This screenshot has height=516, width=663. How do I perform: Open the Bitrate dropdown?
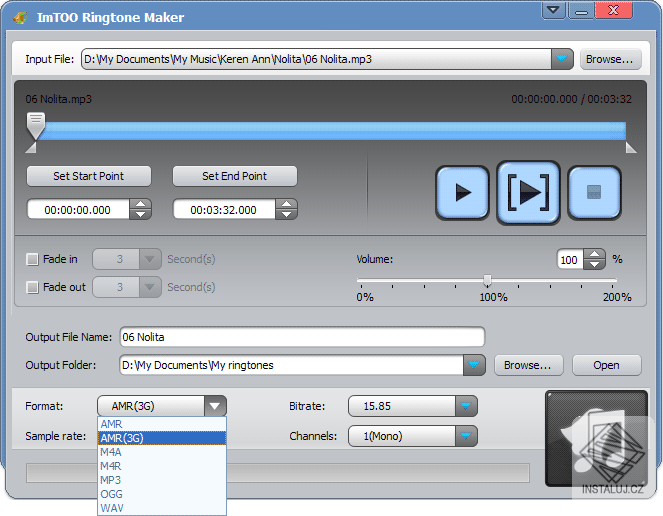click(x=466, y=406)
